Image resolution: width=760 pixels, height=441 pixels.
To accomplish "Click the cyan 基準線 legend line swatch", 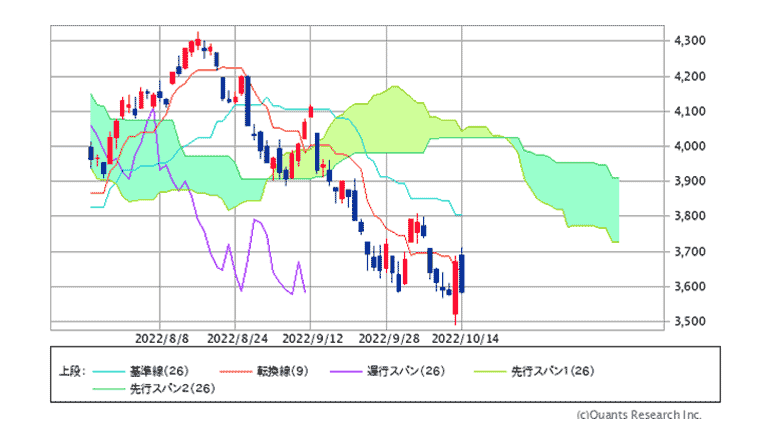I will 107,370.
